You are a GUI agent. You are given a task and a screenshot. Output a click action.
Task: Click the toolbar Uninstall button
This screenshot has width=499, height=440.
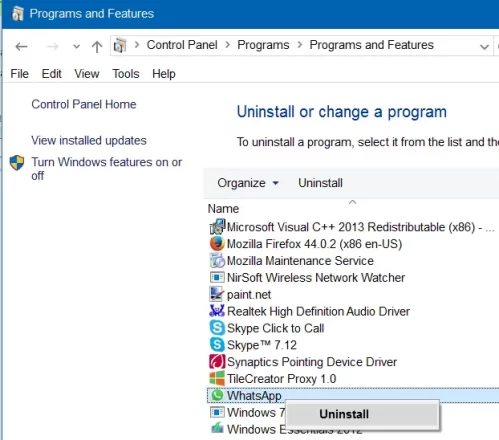320,183
